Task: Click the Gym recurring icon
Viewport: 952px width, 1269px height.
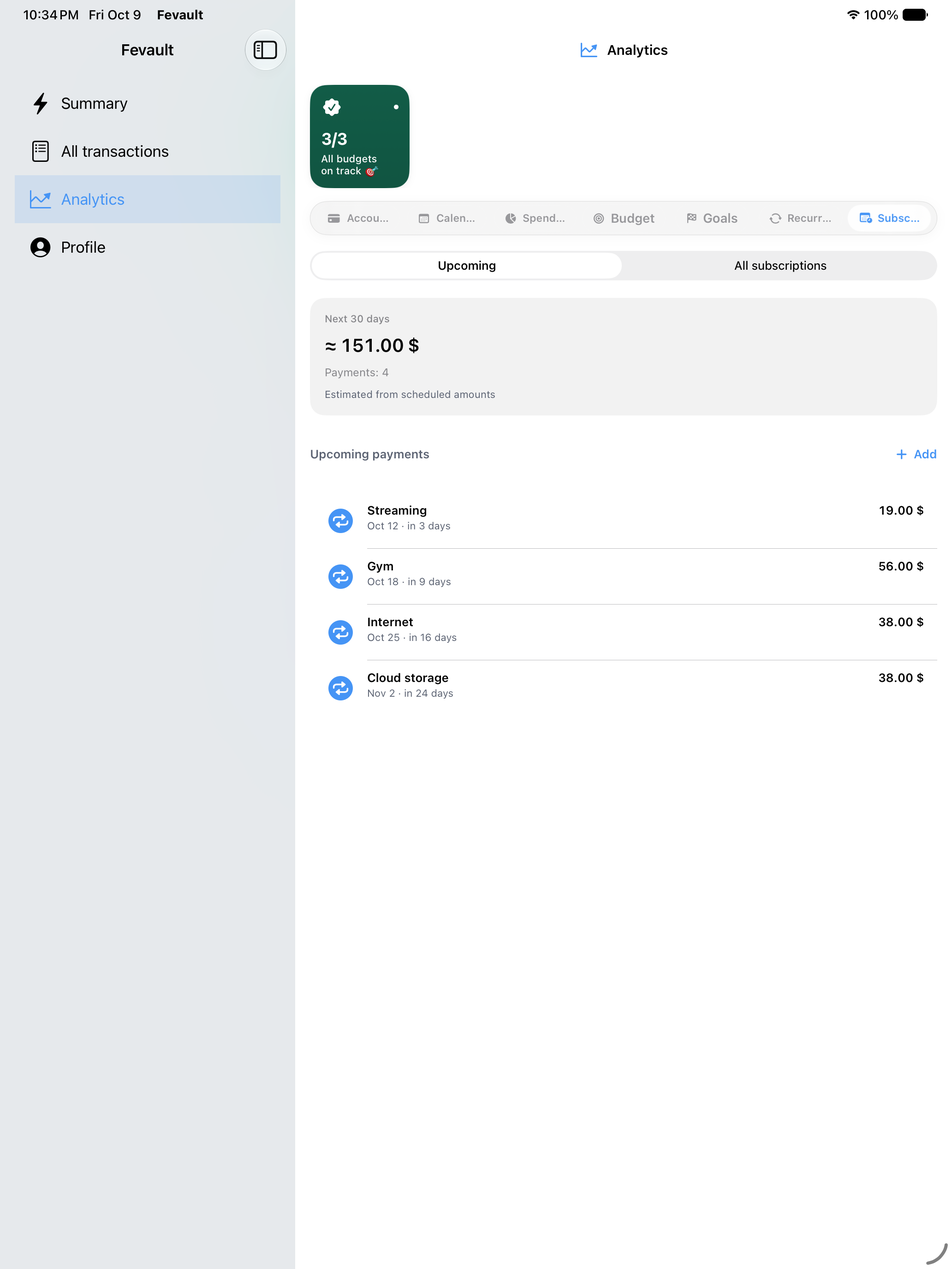Action: 341,576
